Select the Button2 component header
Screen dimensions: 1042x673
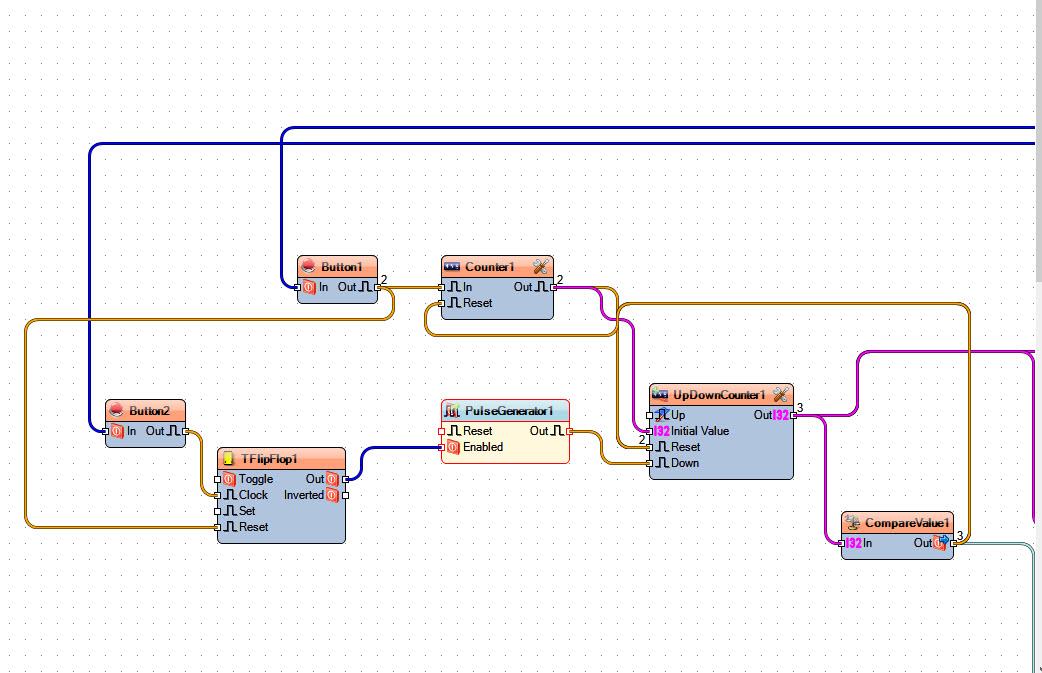coord(146,410)
